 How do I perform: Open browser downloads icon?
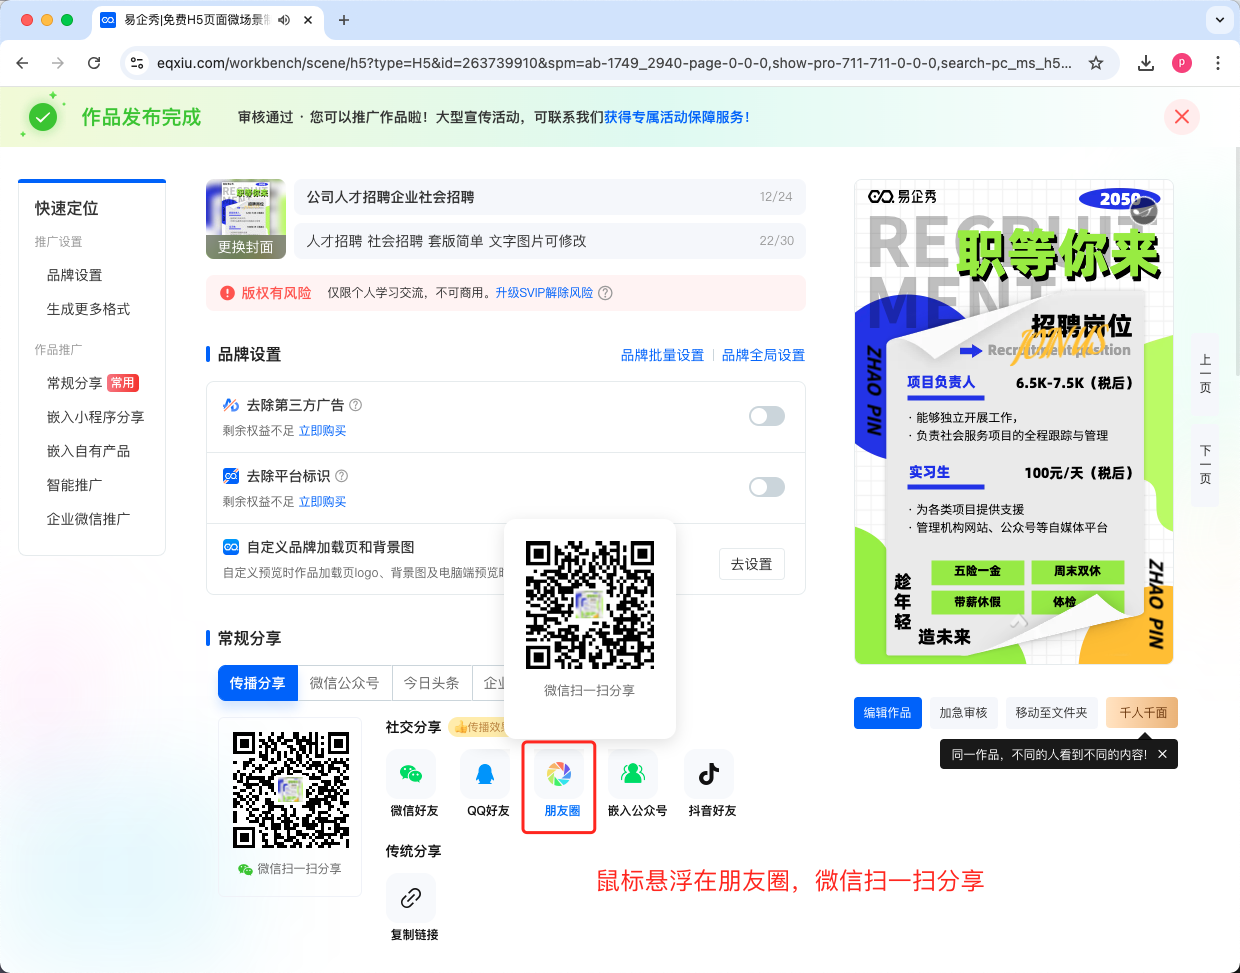tap(1146, 63)
